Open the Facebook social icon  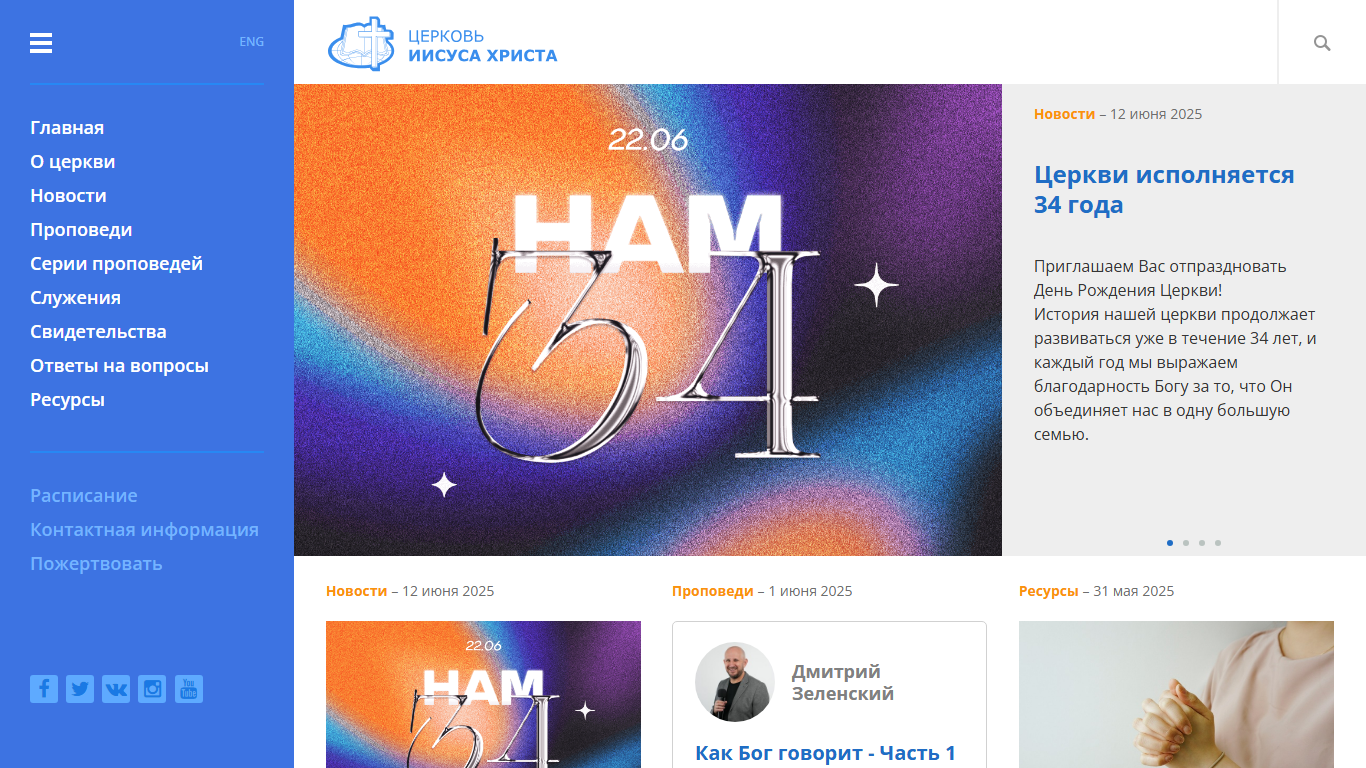point(44,689)
